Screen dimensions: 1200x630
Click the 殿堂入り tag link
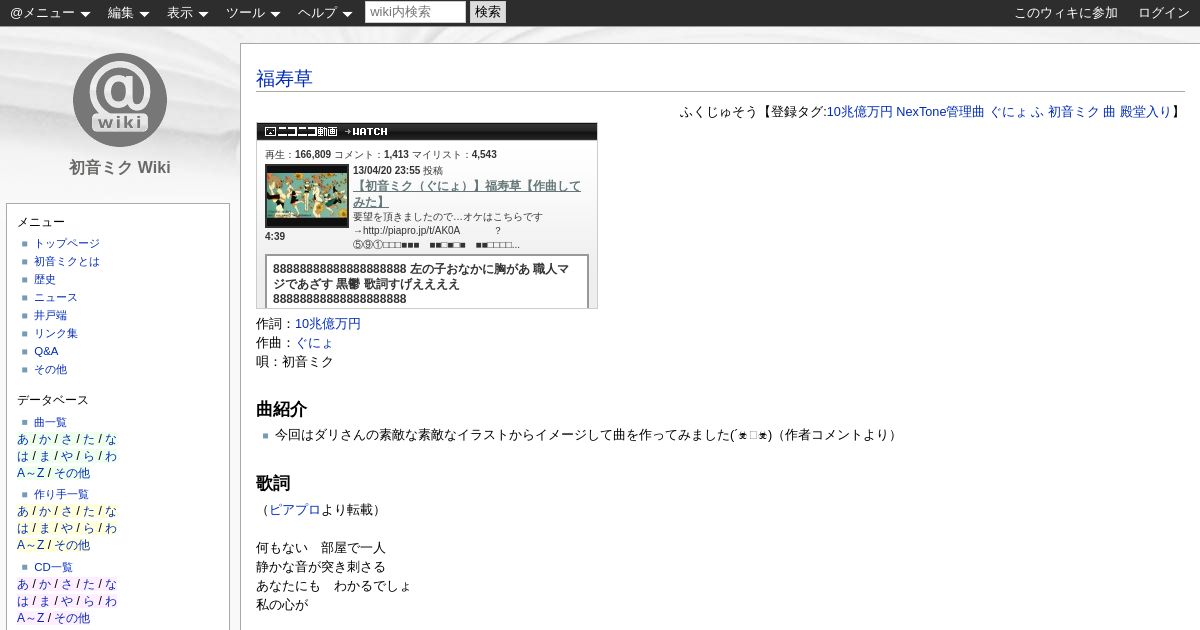click(1145, 112)
